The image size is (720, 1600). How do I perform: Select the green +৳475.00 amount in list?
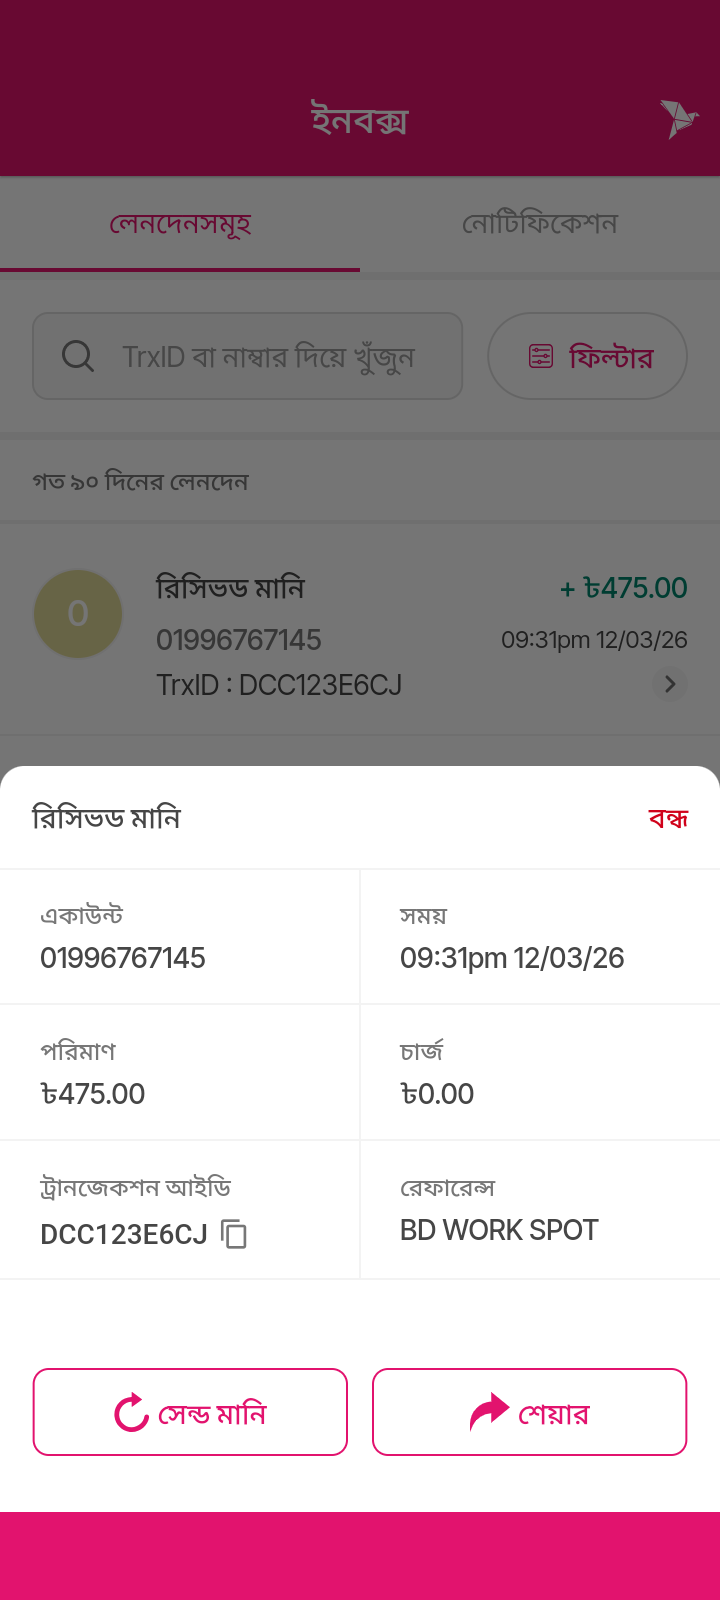(623, 588)
